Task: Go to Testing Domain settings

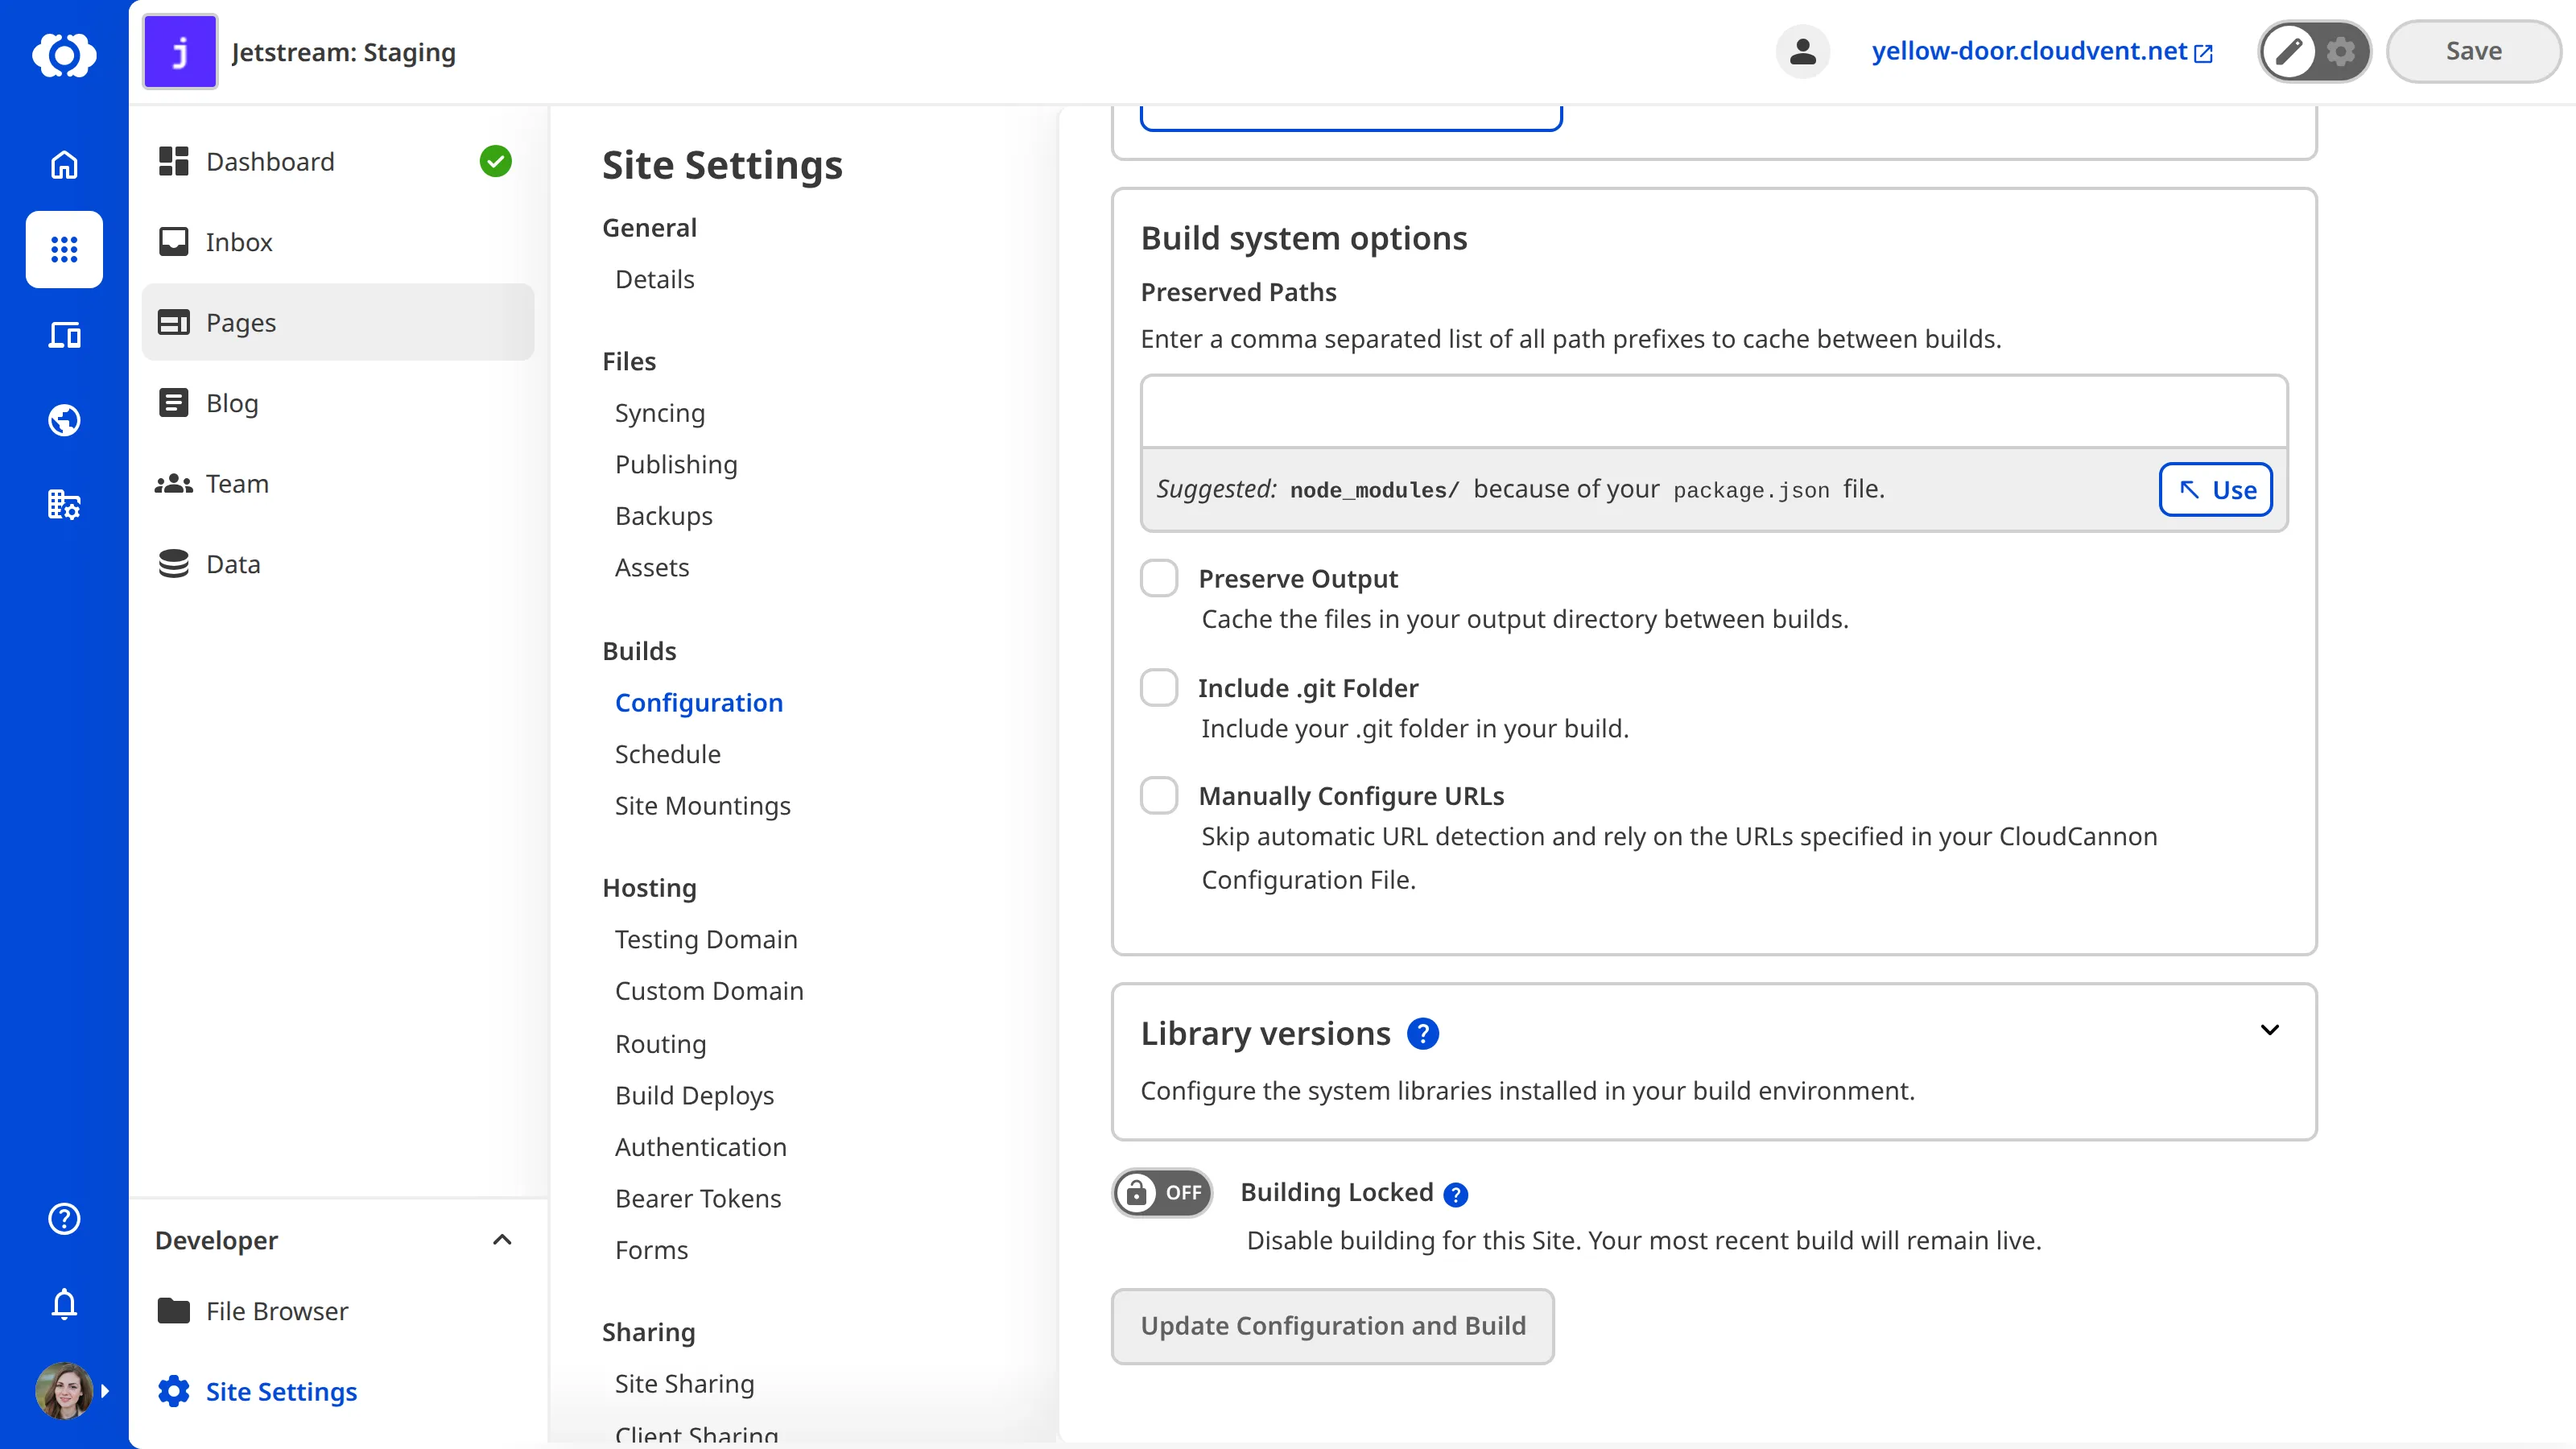Action: (x=706, y=939)
